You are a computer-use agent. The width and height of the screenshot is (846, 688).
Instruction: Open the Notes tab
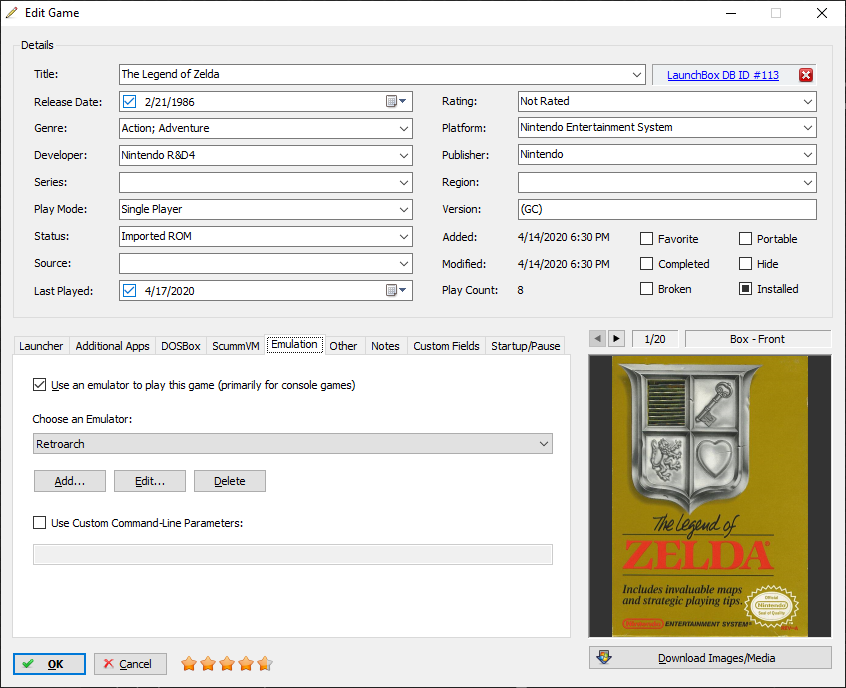point(385,346)
